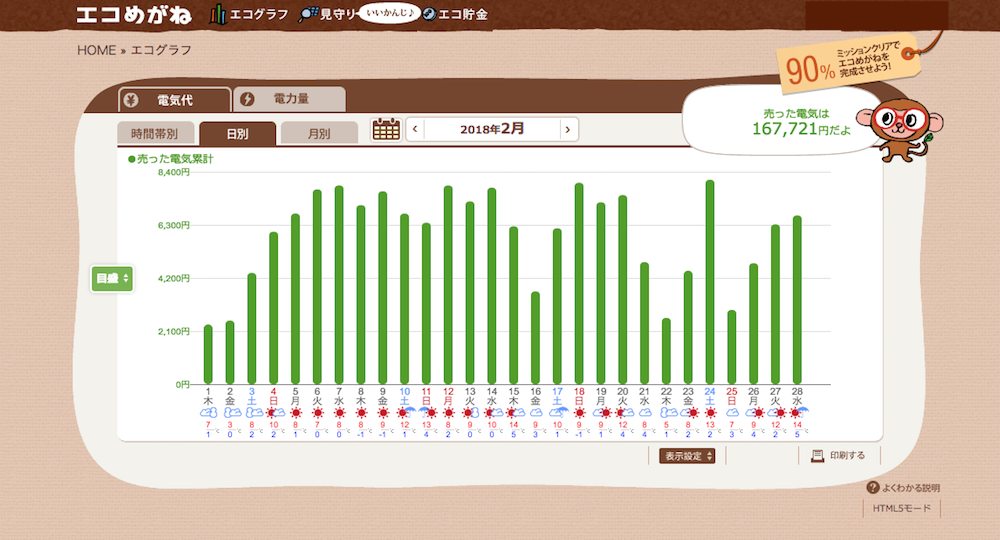1000x540 pixels.
Task: Click the エコめがね logo
Action: (x=134, y=14)
